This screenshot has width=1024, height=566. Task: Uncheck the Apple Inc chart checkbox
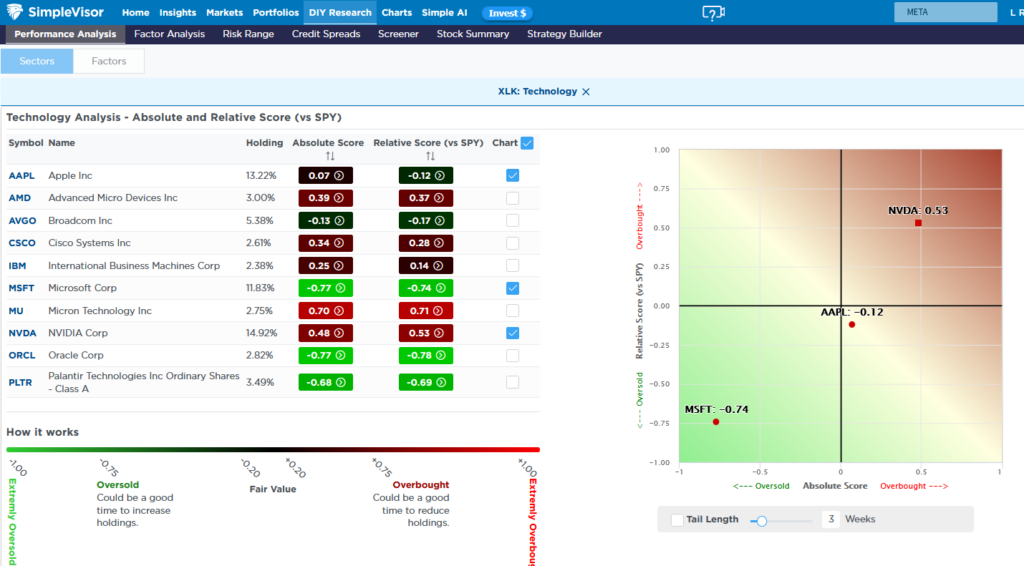click(512, 175)
